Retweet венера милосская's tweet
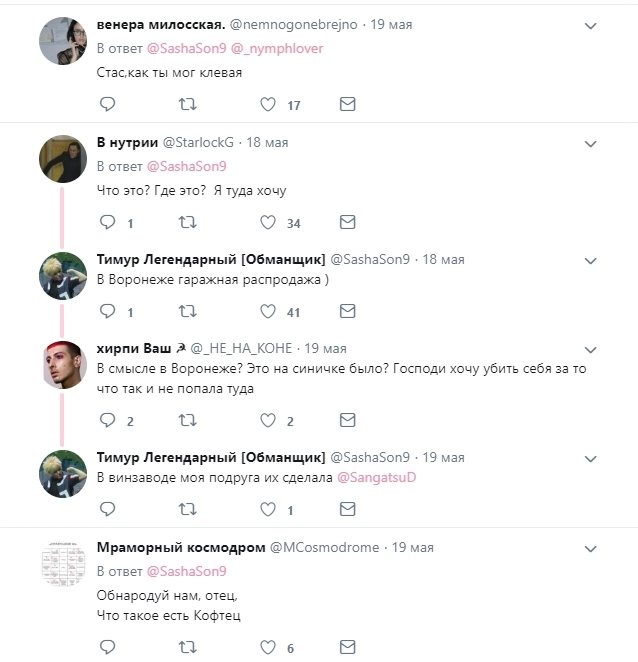Screen dimensions: 638x662 (x=187, y=104)
